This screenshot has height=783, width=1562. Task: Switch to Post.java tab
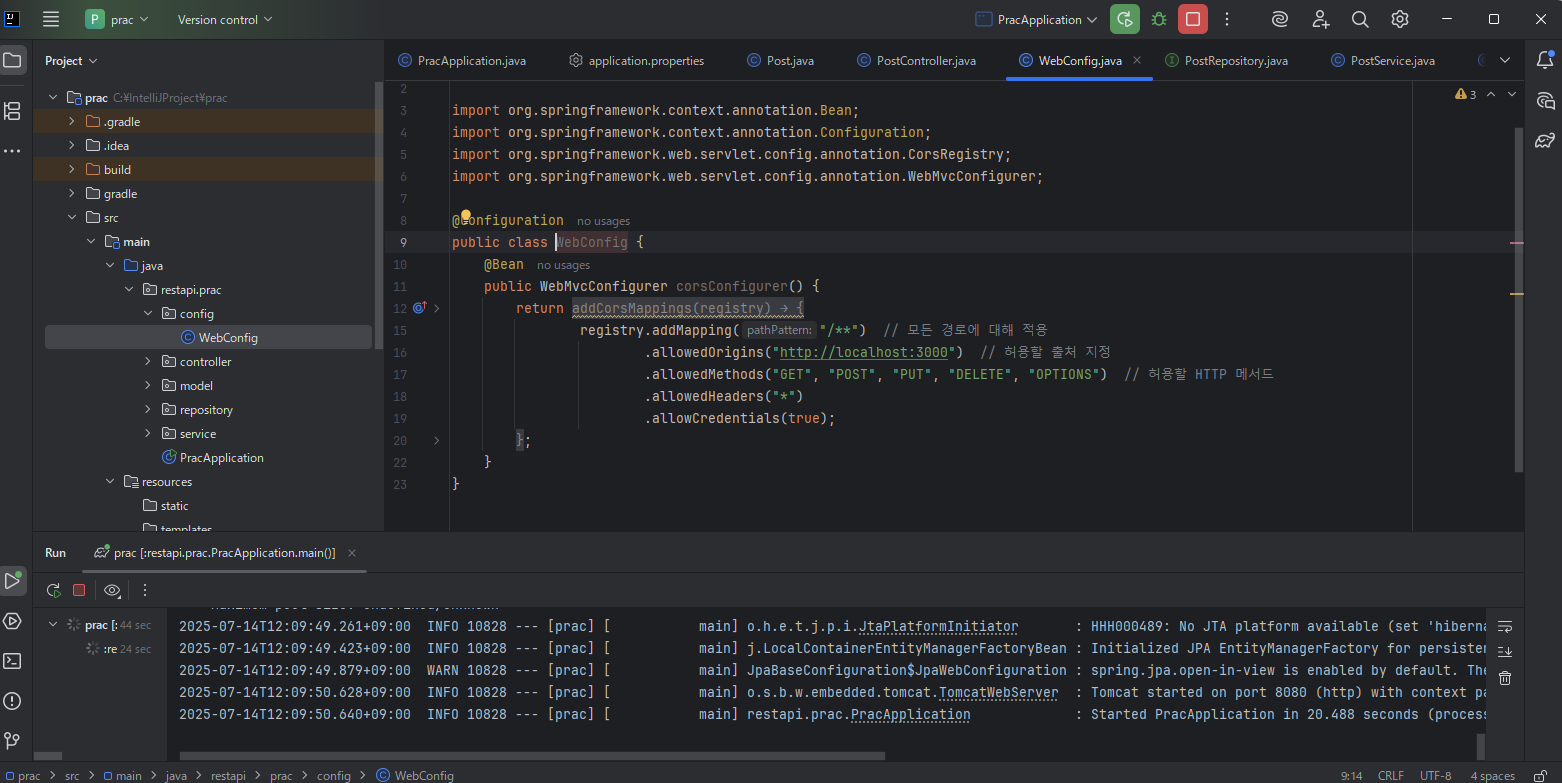[781, 61]
